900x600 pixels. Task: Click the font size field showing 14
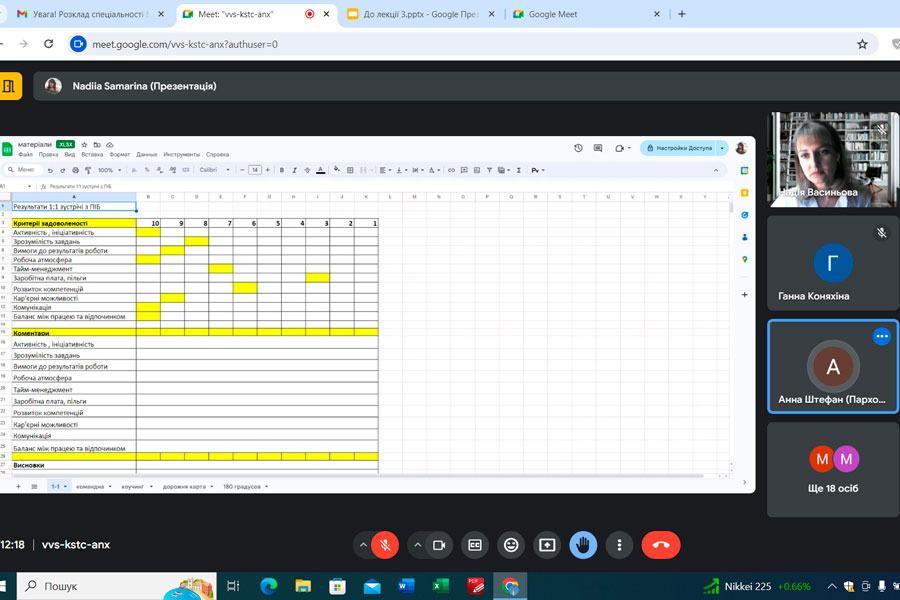pos(255,170)
